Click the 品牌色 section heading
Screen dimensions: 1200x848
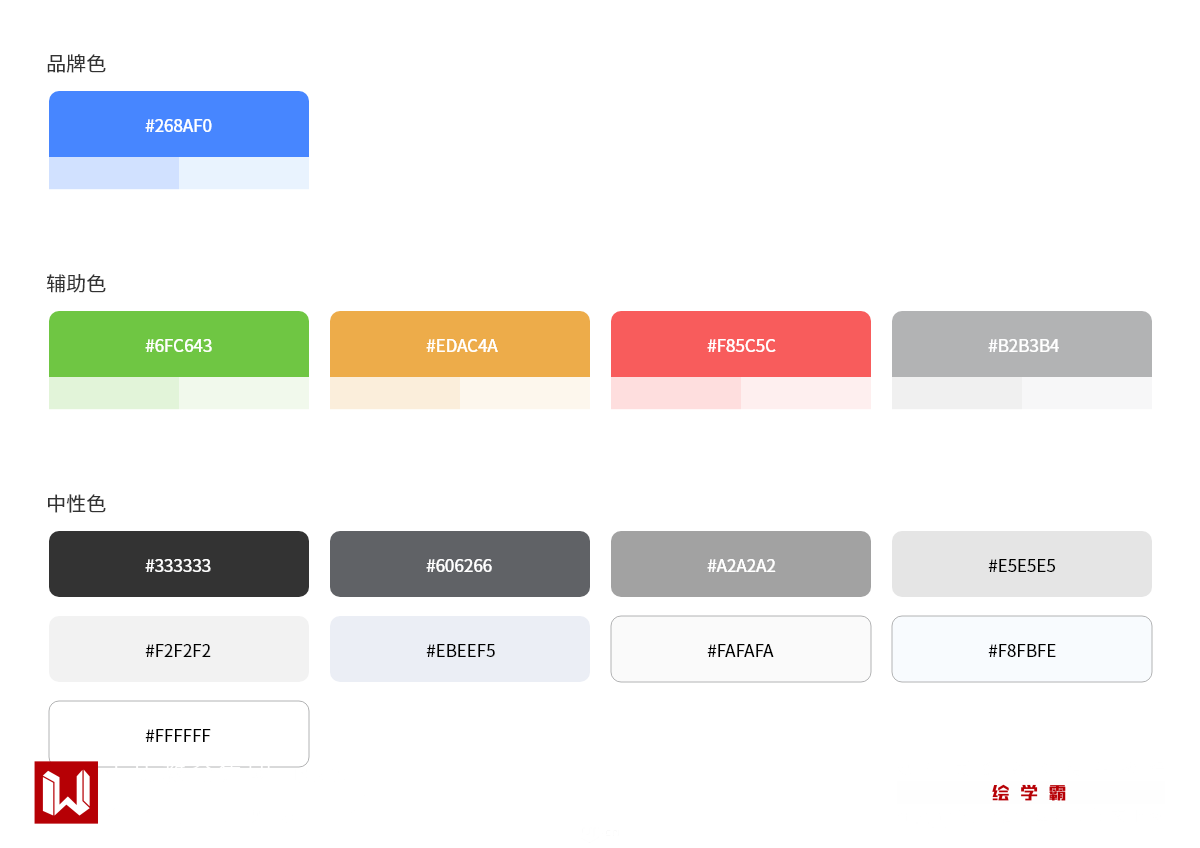tap(76, 64)
